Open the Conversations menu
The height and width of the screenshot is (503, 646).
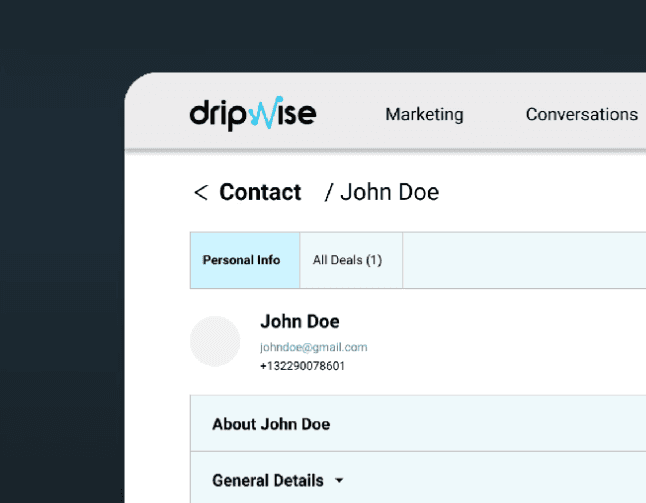(582, 115)
